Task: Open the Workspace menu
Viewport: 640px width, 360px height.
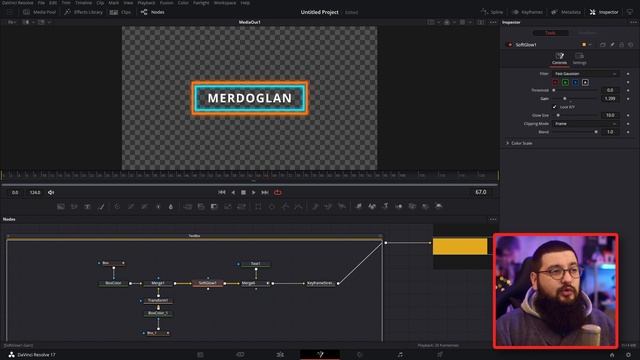Action: (225, 2)
